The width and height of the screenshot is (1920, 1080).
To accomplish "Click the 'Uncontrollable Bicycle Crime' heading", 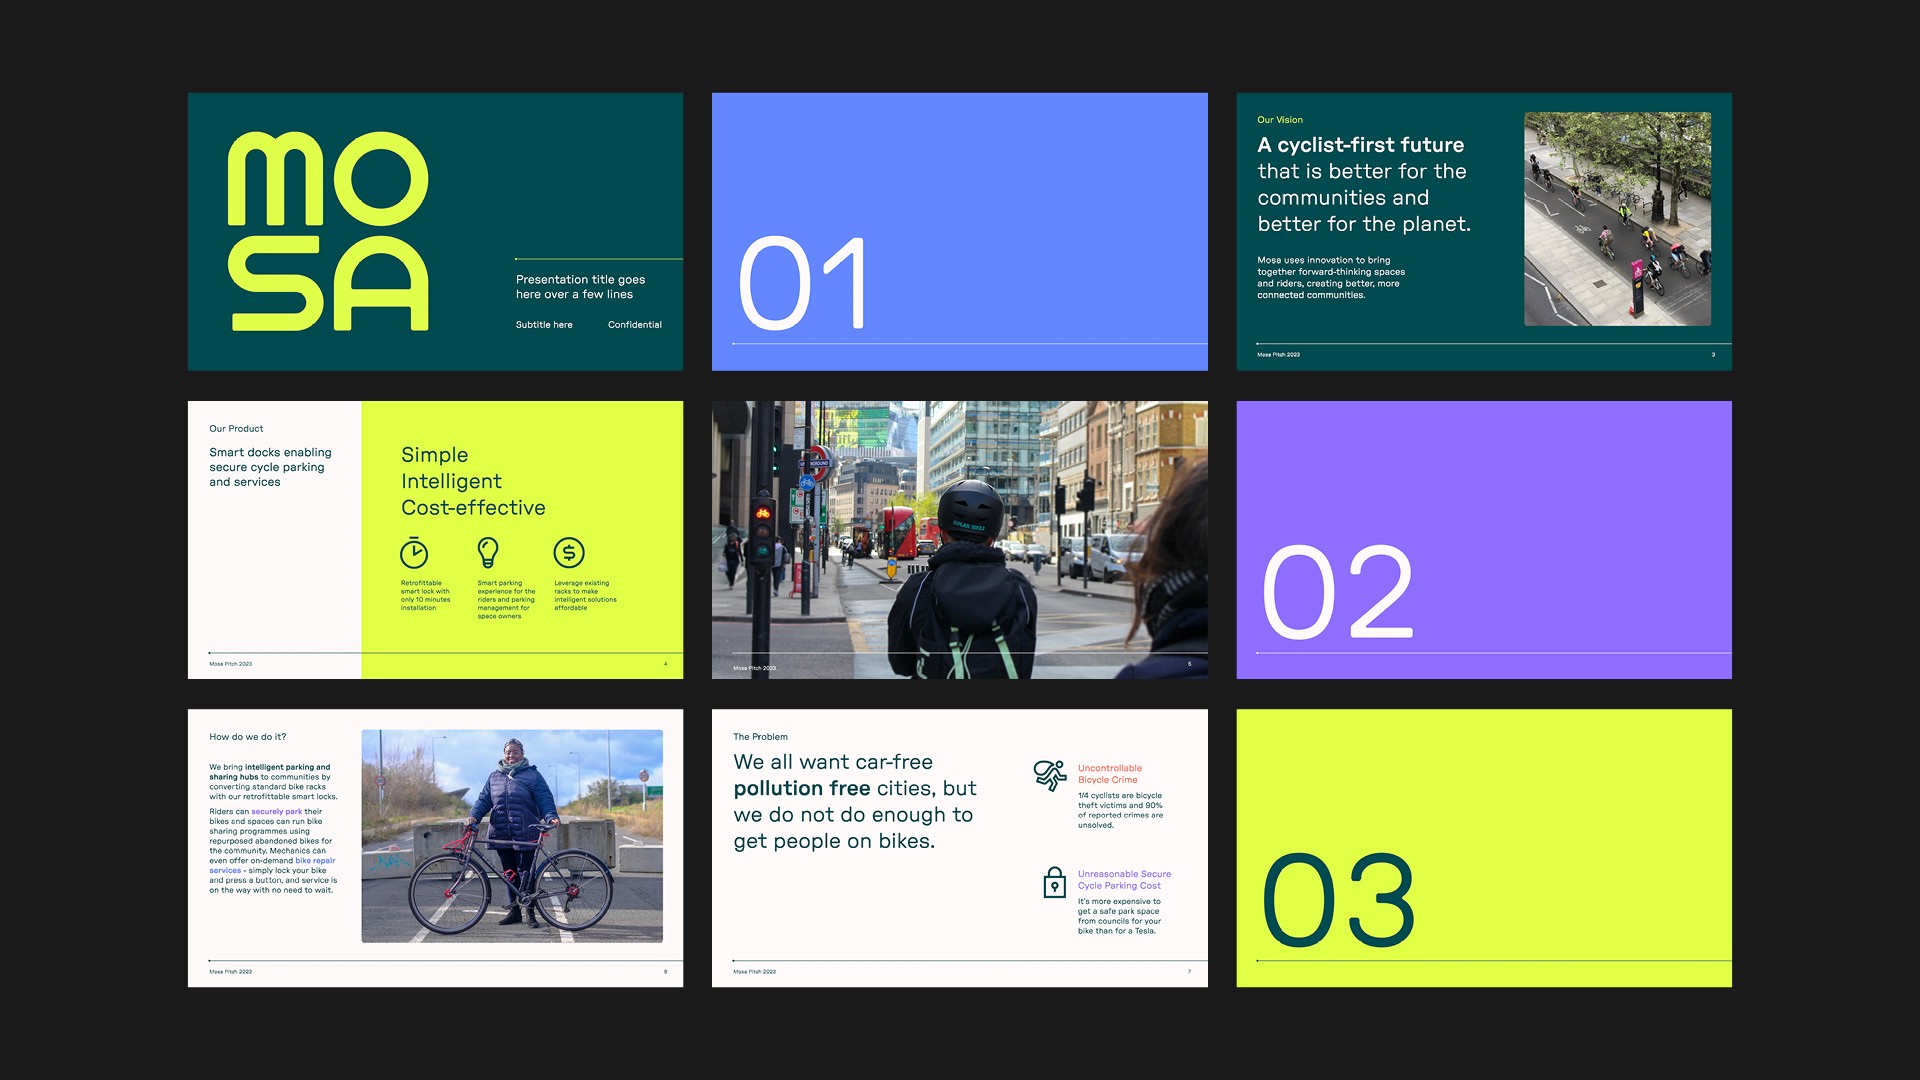I will click(1109, 774).
